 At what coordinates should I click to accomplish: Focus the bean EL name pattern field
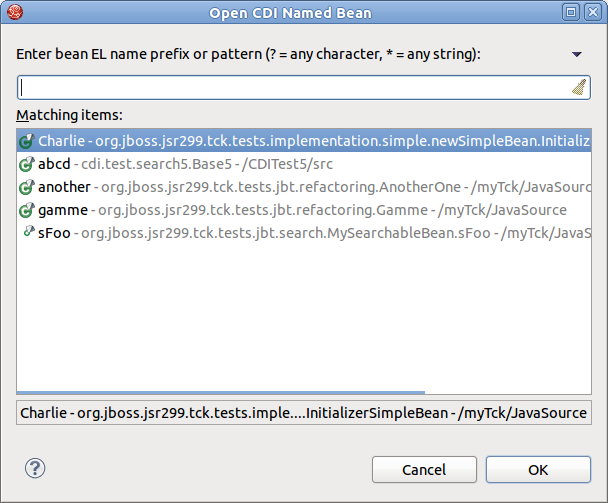point(290,87)
